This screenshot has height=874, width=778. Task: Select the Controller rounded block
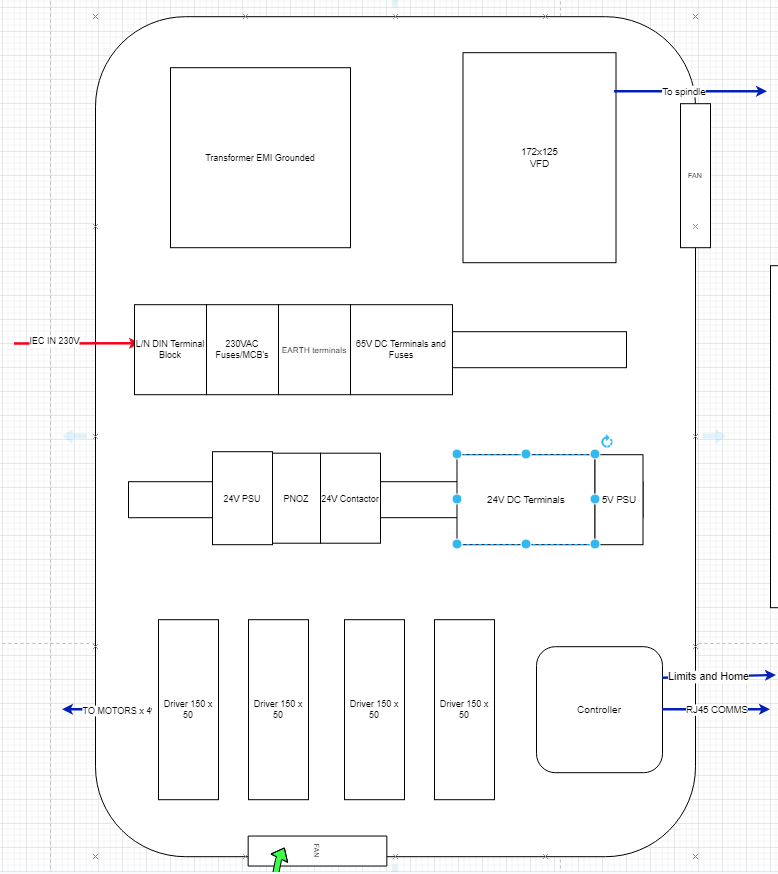599,710
